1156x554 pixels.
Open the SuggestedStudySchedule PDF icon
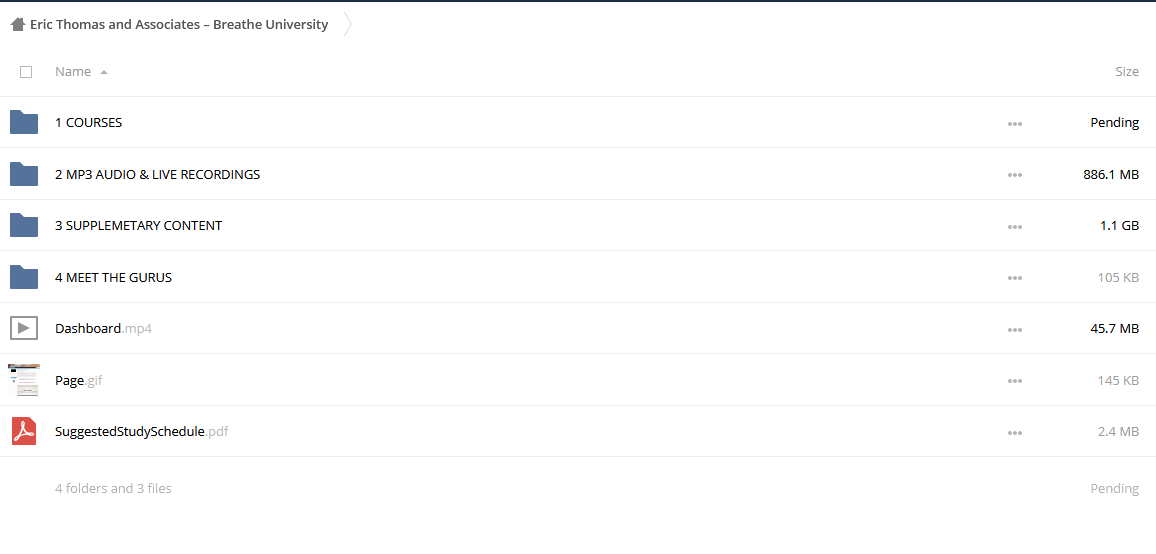point(24,432)
